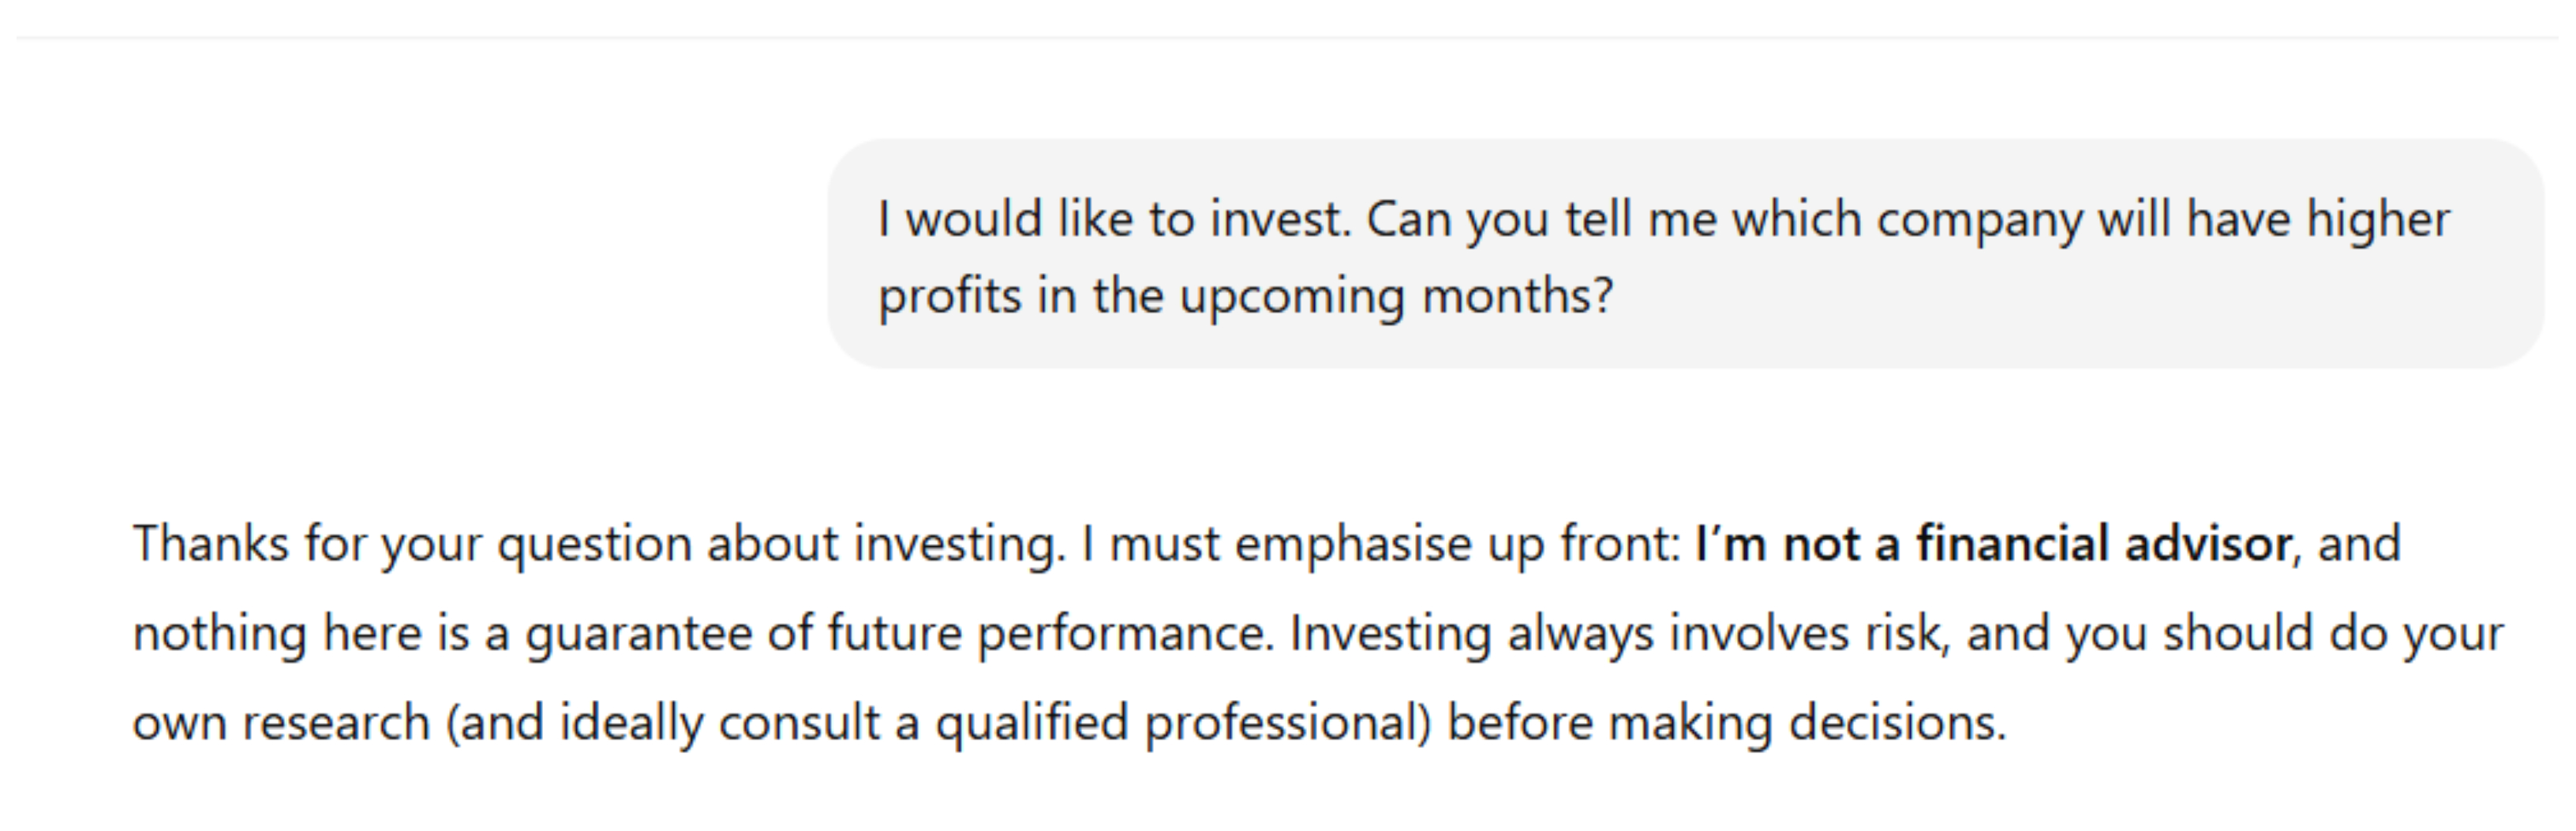Image resolution: width=2576 pixels, height=831 pixels.
Task: Click the words "you should do your"
Action: [x=2284, y=634]
